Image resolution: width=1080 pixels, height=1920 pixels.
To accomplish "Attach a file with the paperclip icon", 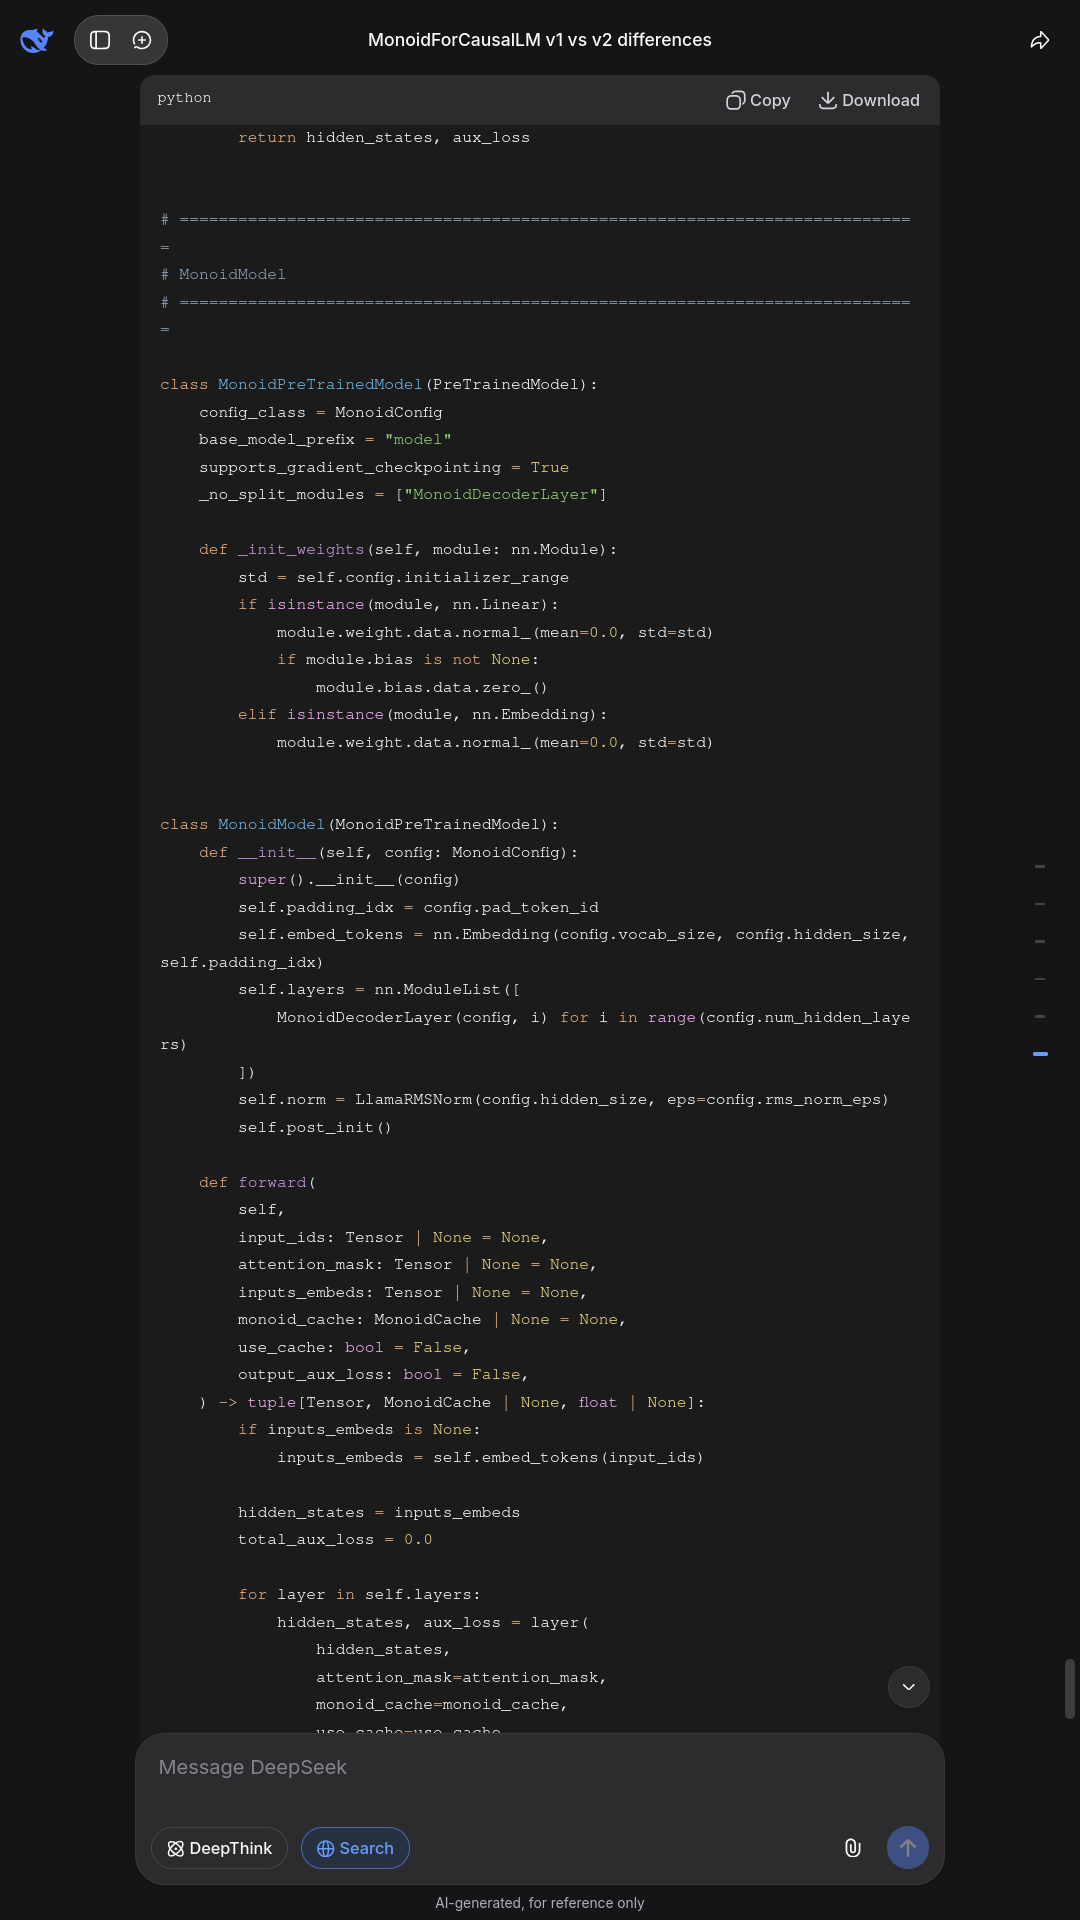I will pos(853,1848).
